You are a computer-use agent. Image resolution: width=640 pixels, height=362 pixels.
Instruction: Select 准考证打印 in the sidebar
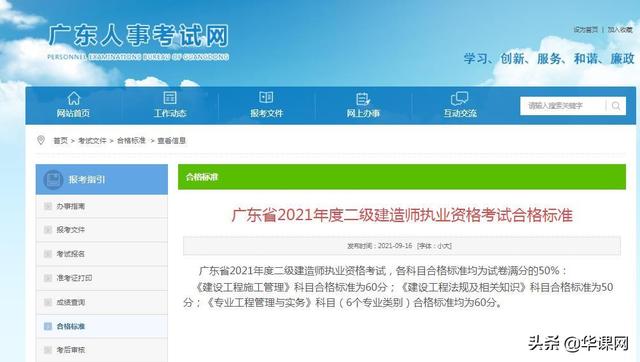[x=74, y=278]
